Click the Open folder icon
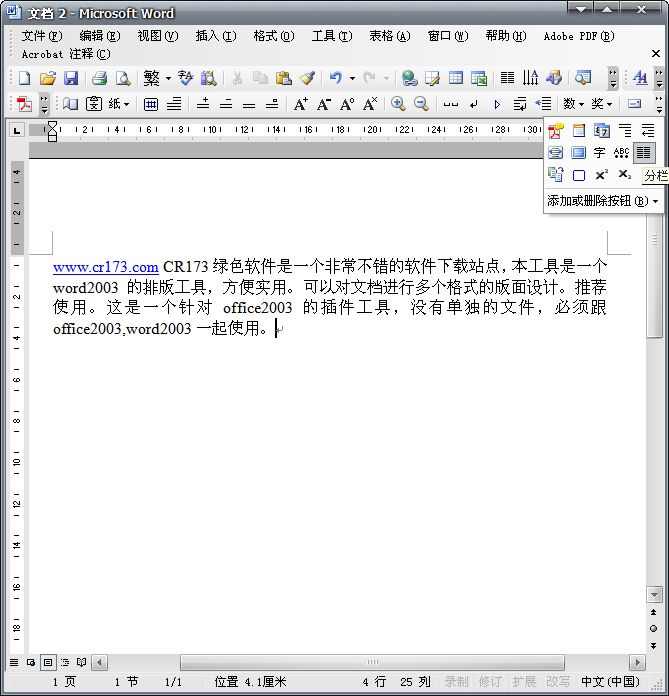 [x=48, y=78]
